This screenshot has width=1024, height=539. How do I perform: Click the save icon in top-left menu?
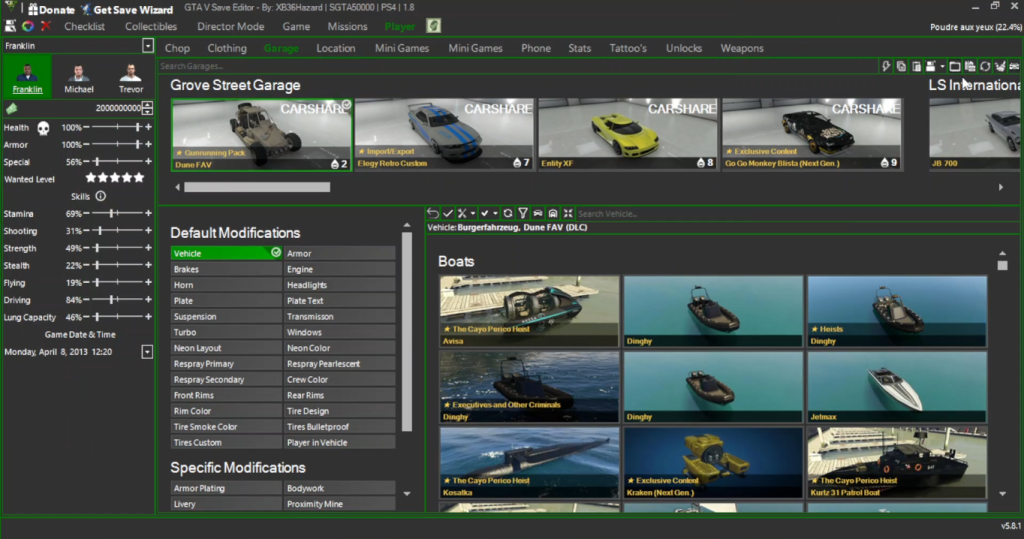[x=10, y=26]
